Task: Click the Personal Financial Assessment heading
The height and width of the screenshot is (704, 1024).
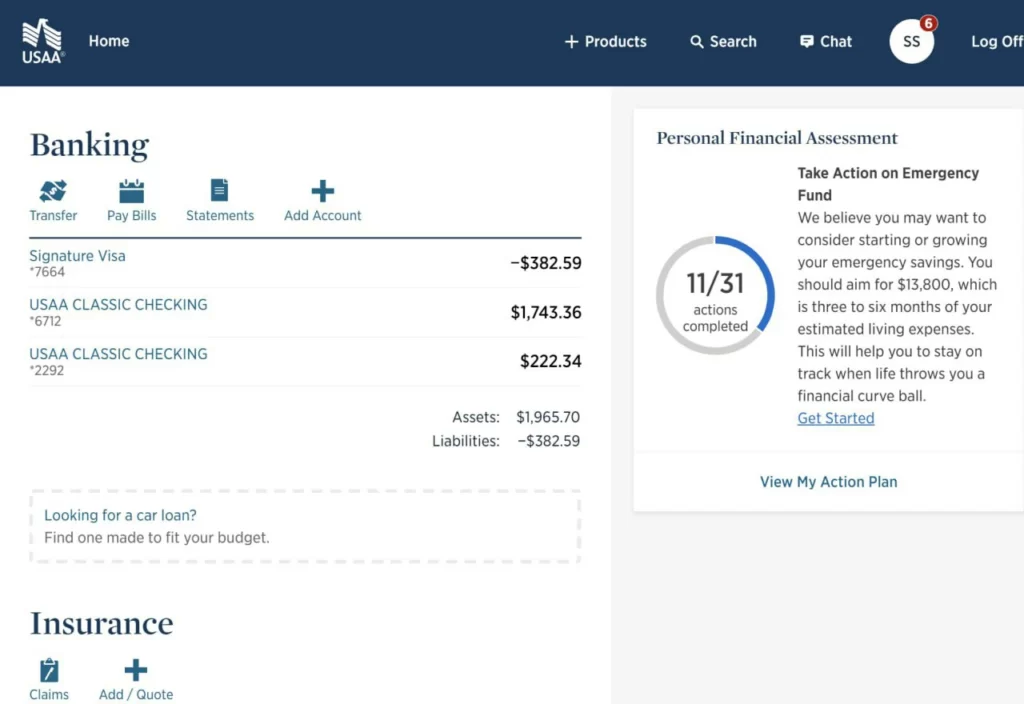Action: [x=776, y=138]
